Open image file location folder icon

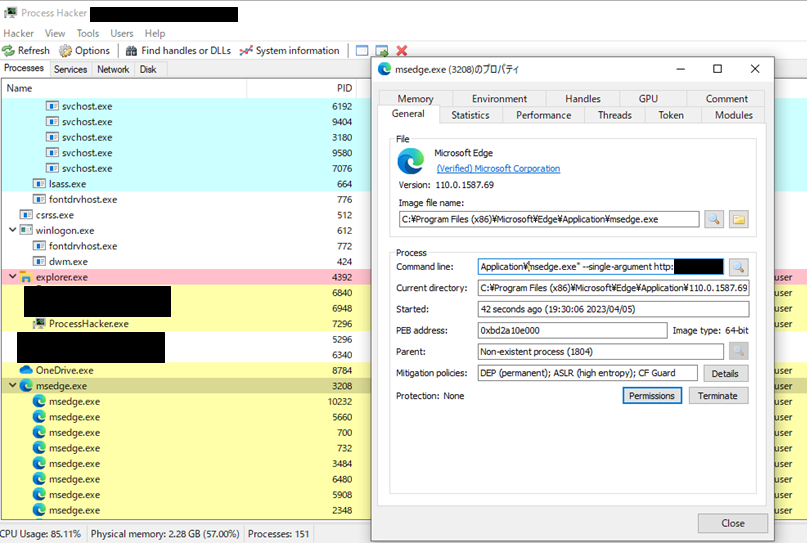coord(739,219)
